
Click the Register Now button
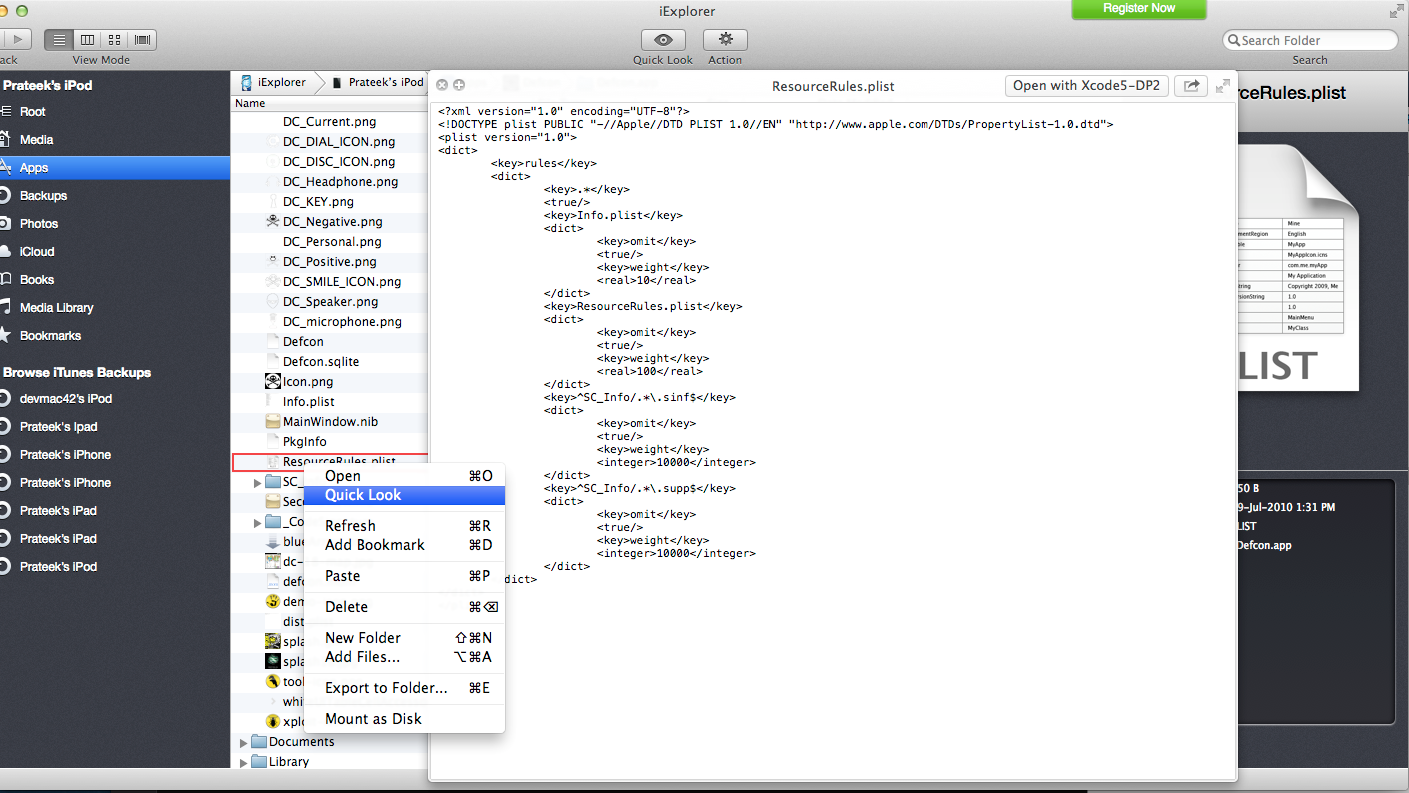pyautogui.click(x=1138, y=9)
